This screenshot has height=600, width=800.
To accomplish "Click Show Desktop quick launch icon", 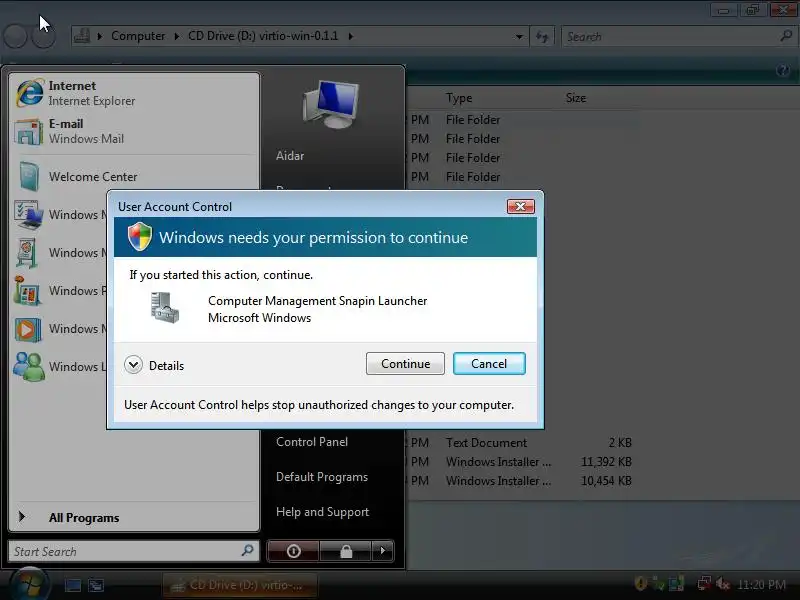I will pos(72,585).
